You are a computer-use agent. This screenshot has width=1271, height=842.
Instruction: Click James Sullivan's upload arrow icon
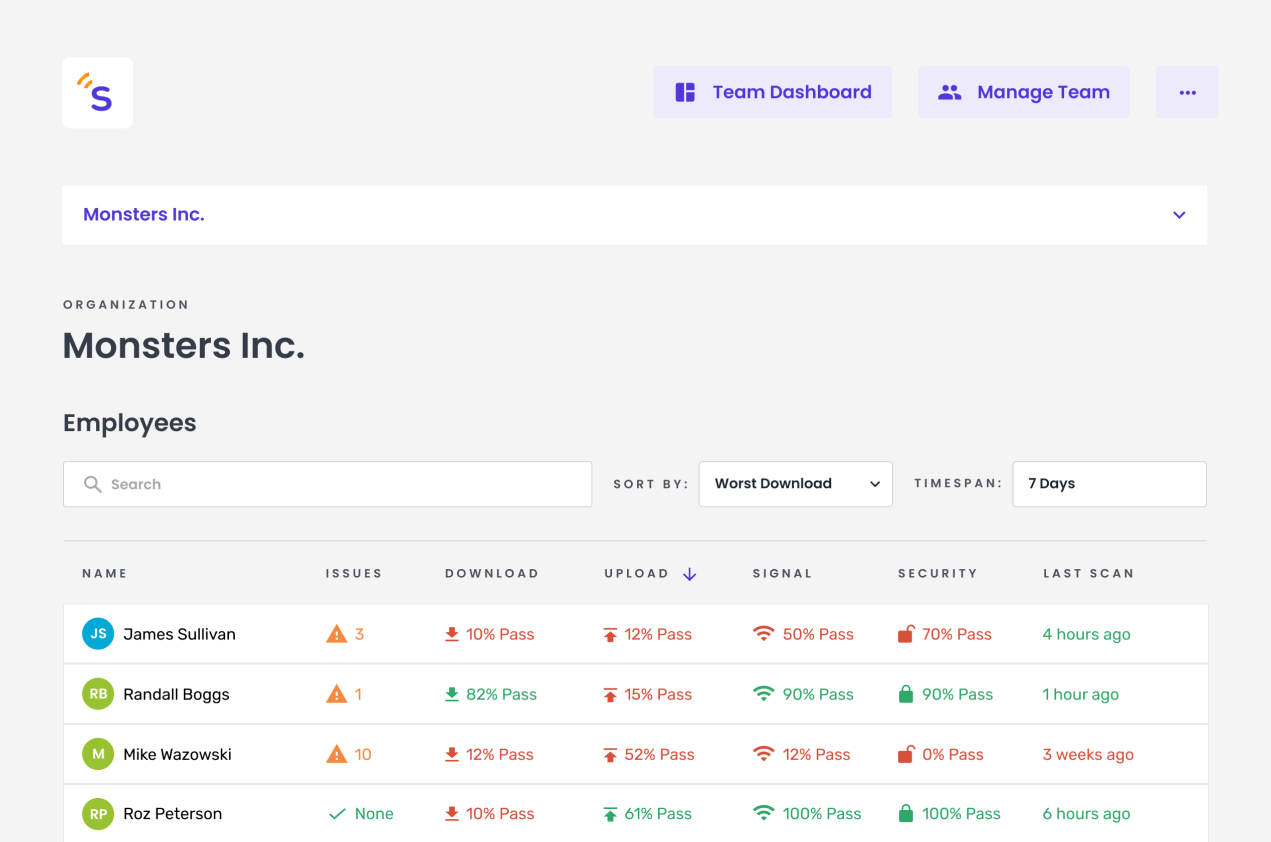coord(610,634)
